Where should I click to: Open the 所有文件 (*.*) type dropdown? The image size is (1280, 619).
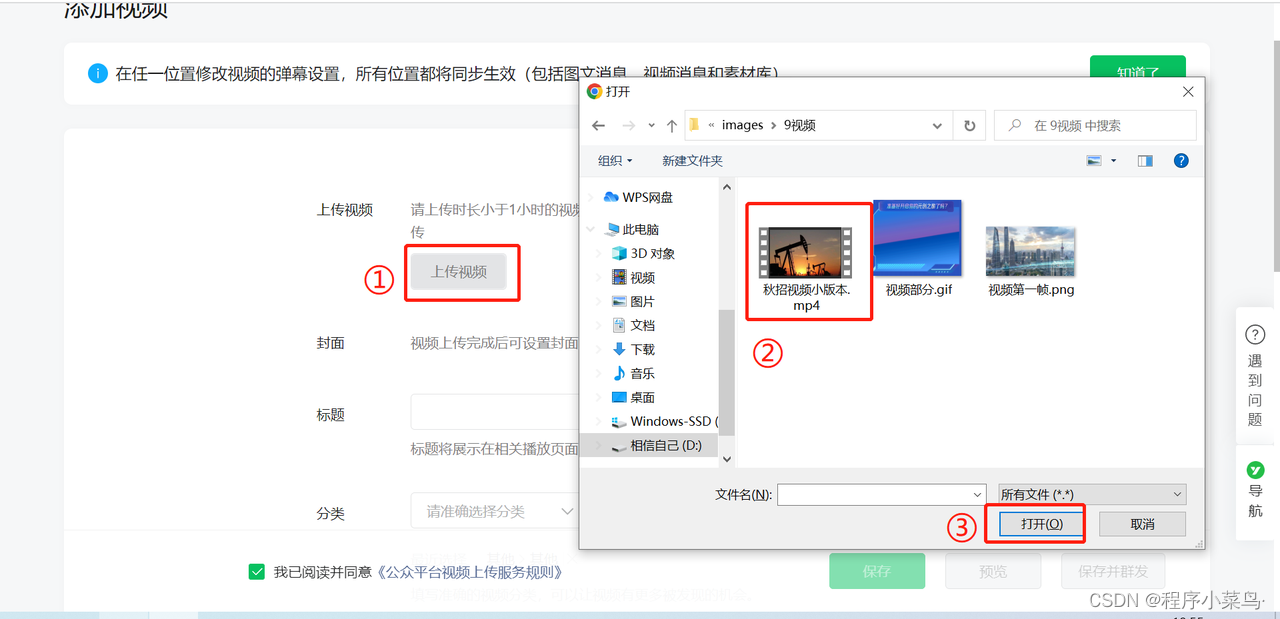[1092, 494]
